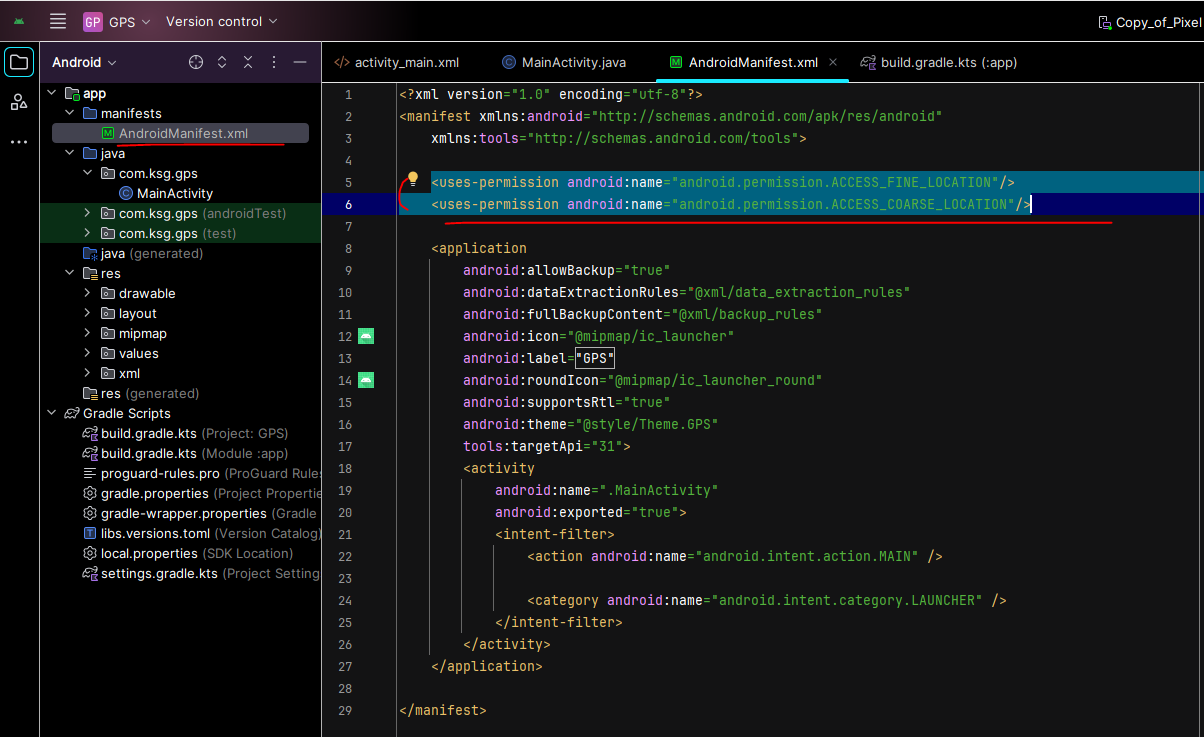The image size is (1204, 737).
Task: Expand the drawable folder
Action: (x=88, y=293)
